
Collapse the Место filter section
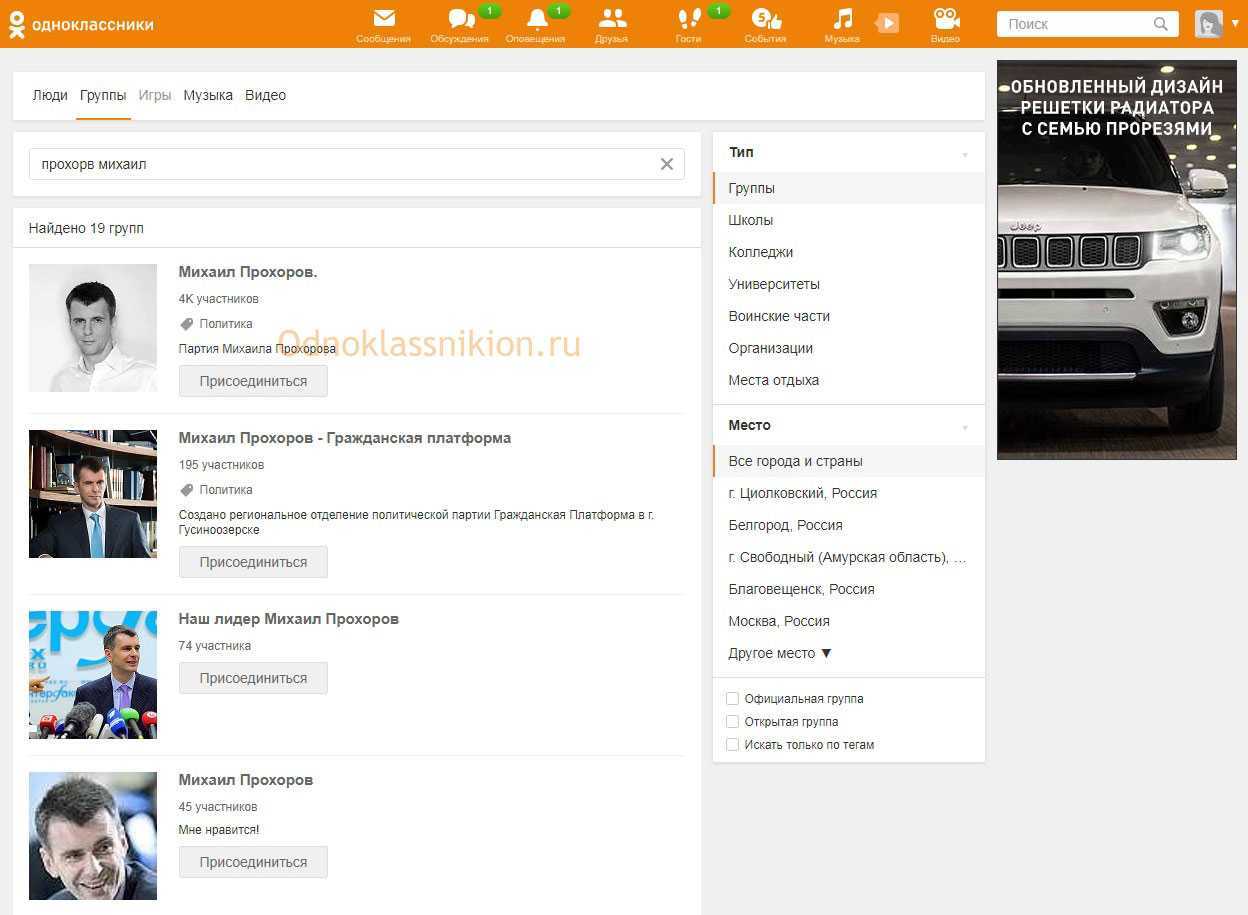[x=965, y=427]
